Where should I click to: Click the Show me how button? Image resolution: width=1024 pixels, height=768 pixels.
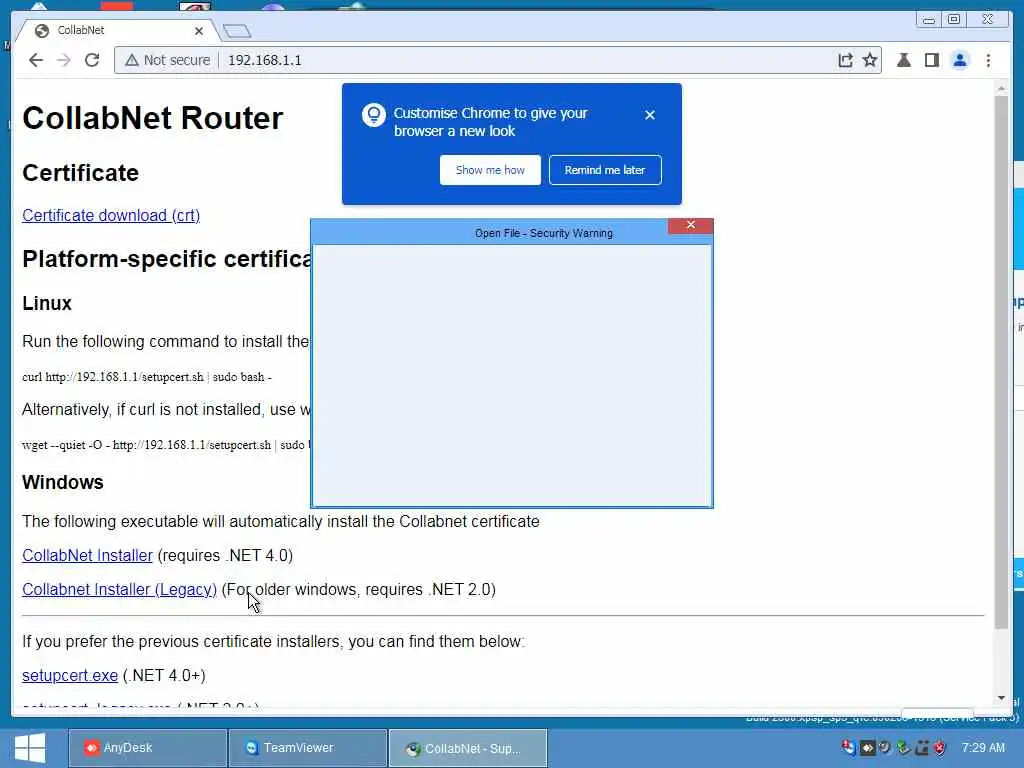[x=490, y=170]
